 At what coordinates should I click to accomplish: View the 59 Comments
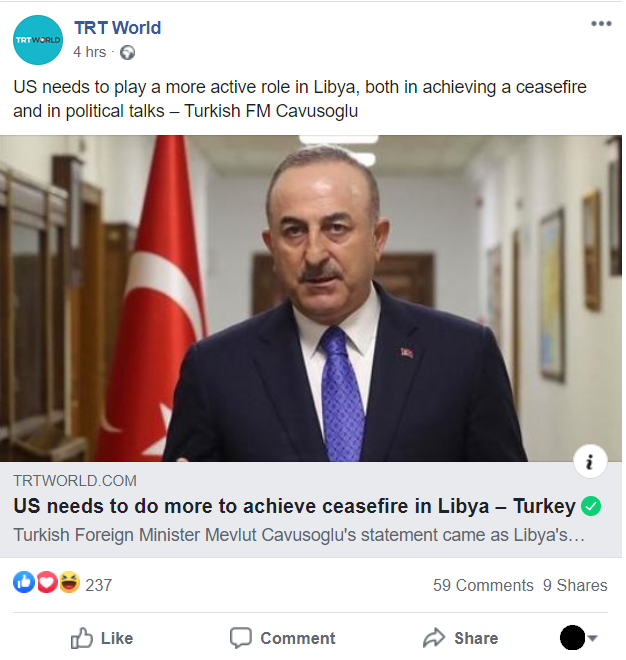pyautogui.click(x=483, y=585)
